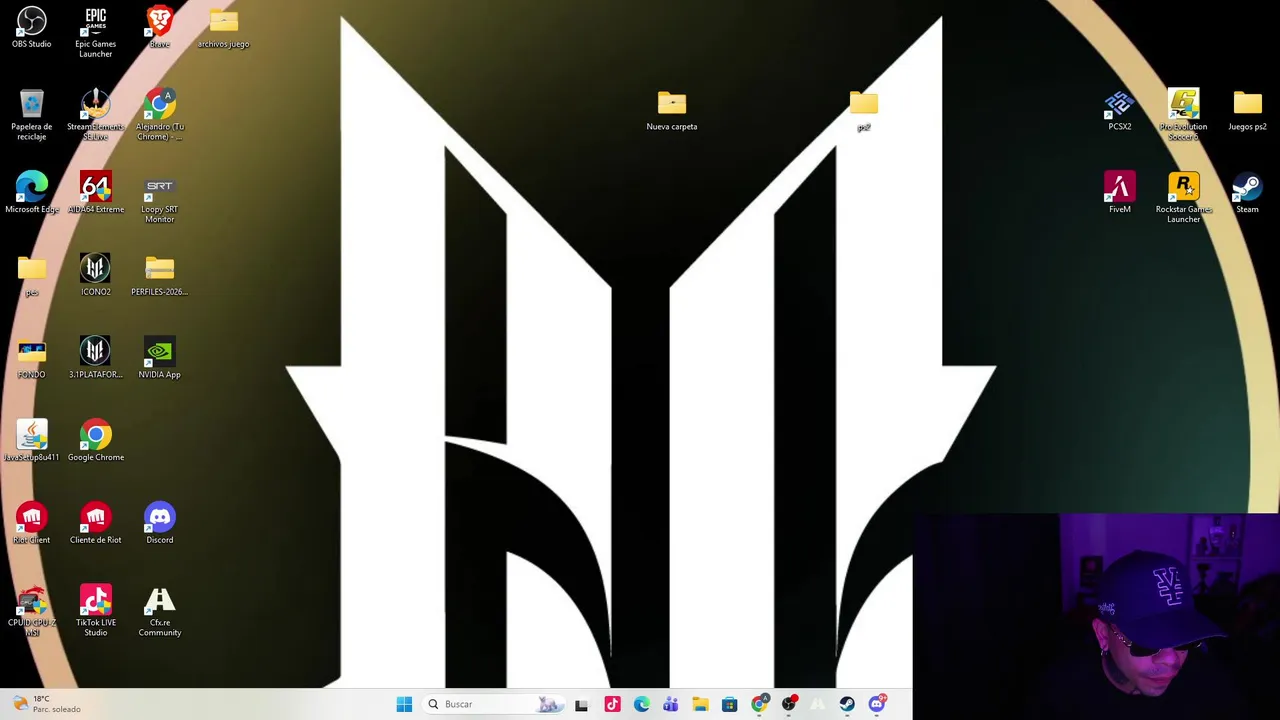
Task: Open the Google Chrome desktop shortcut
Action: pos(95,441)
